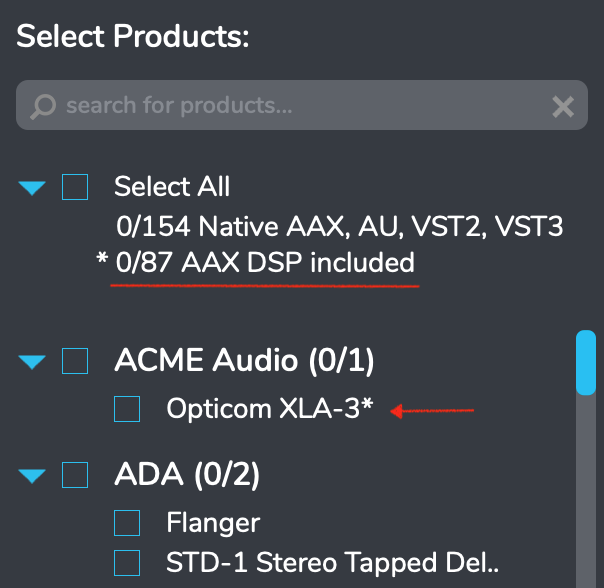Click the Select All label text
604x588 pixels.
(172, 186)
